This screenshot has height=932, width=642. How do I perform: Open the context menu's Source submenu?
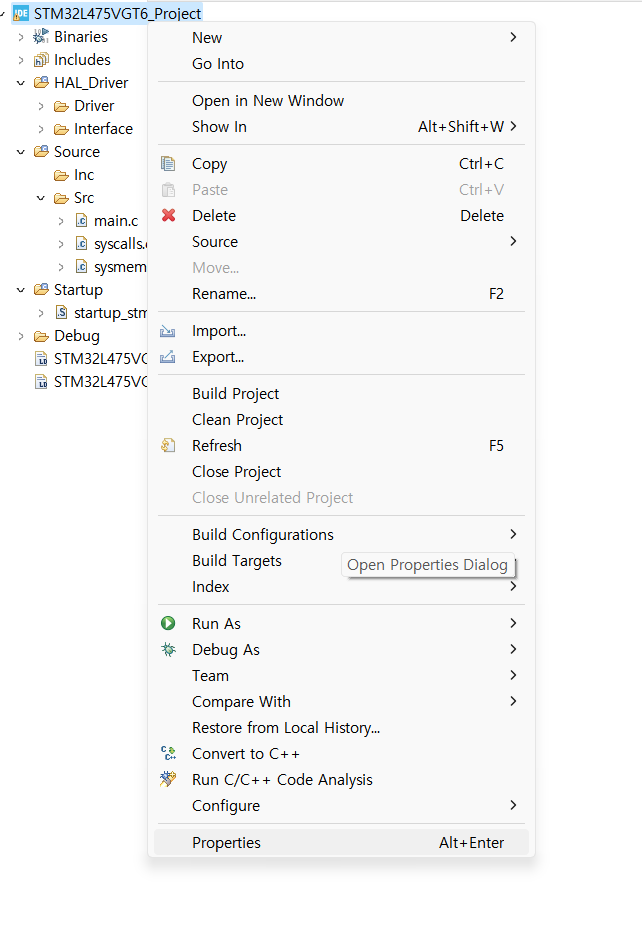coord(341,241)
